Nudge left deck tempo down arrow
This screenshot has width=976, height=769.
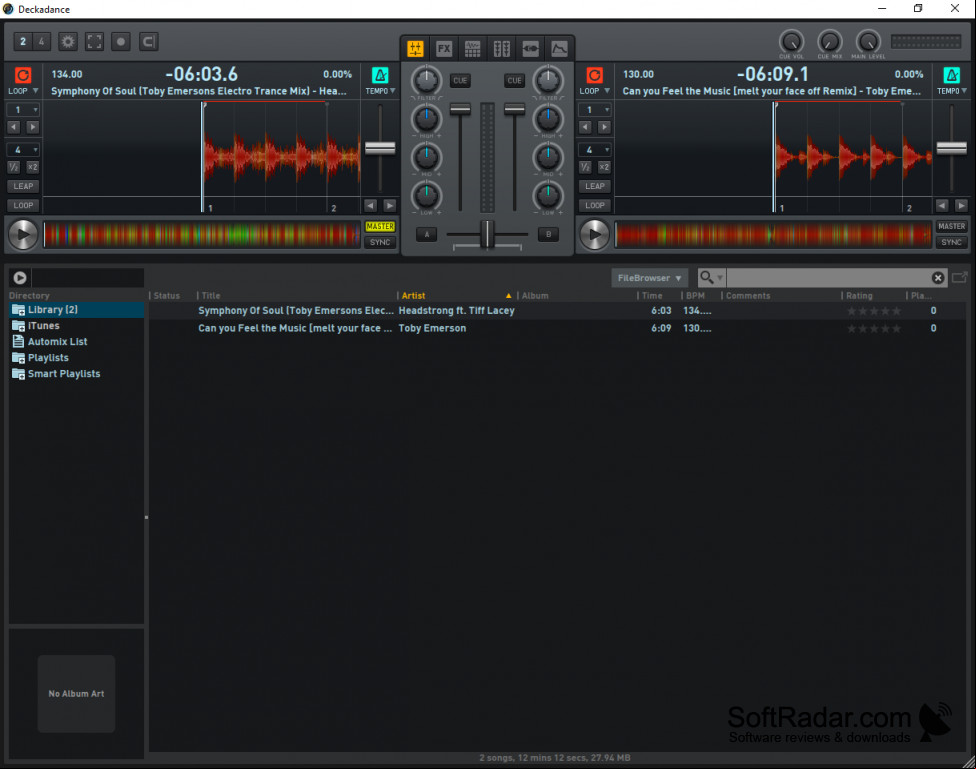370,205
